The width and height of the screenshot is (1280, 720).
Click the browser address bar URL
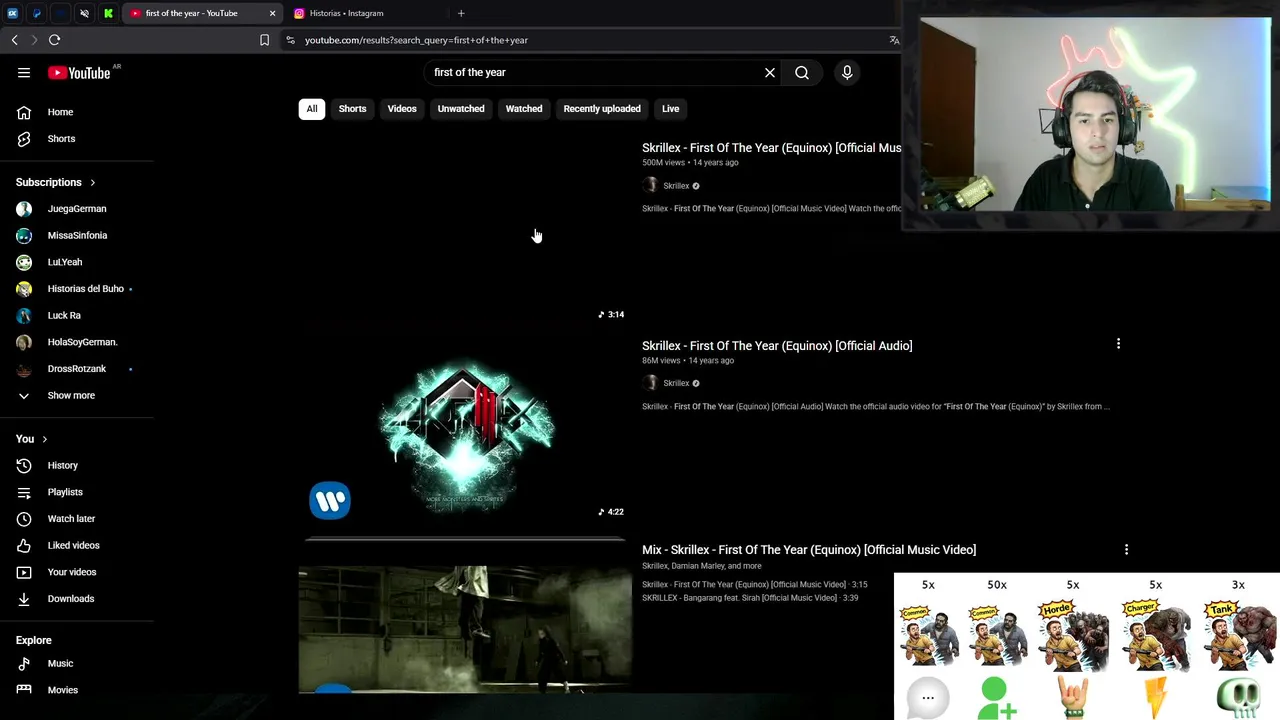click(x=416, y=40)
